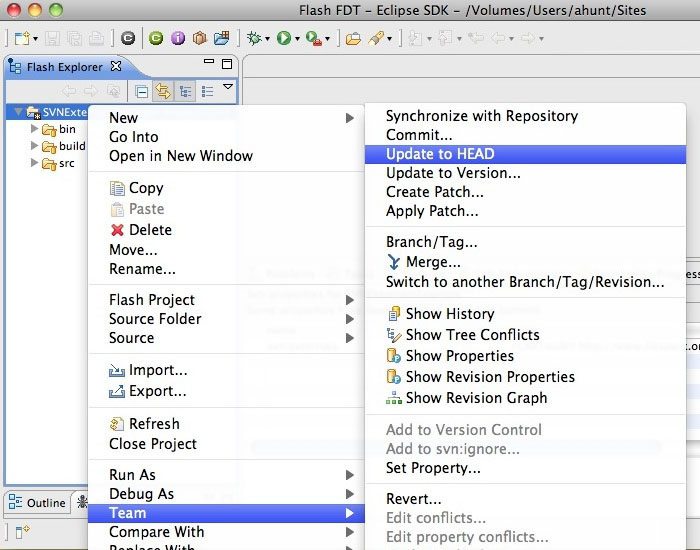
Task: Select the src folder row
Action: coord(58,163)
